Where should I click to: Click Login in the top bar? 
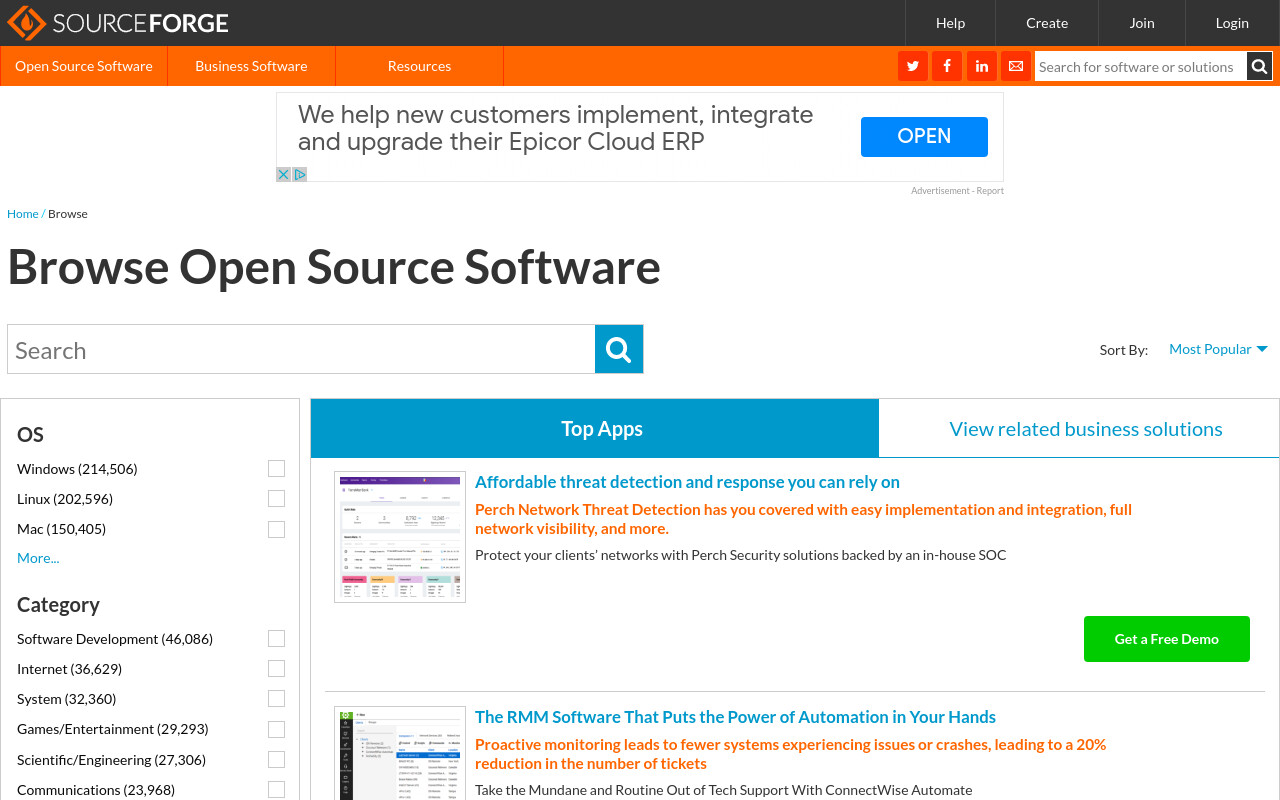coord(1232,23)
